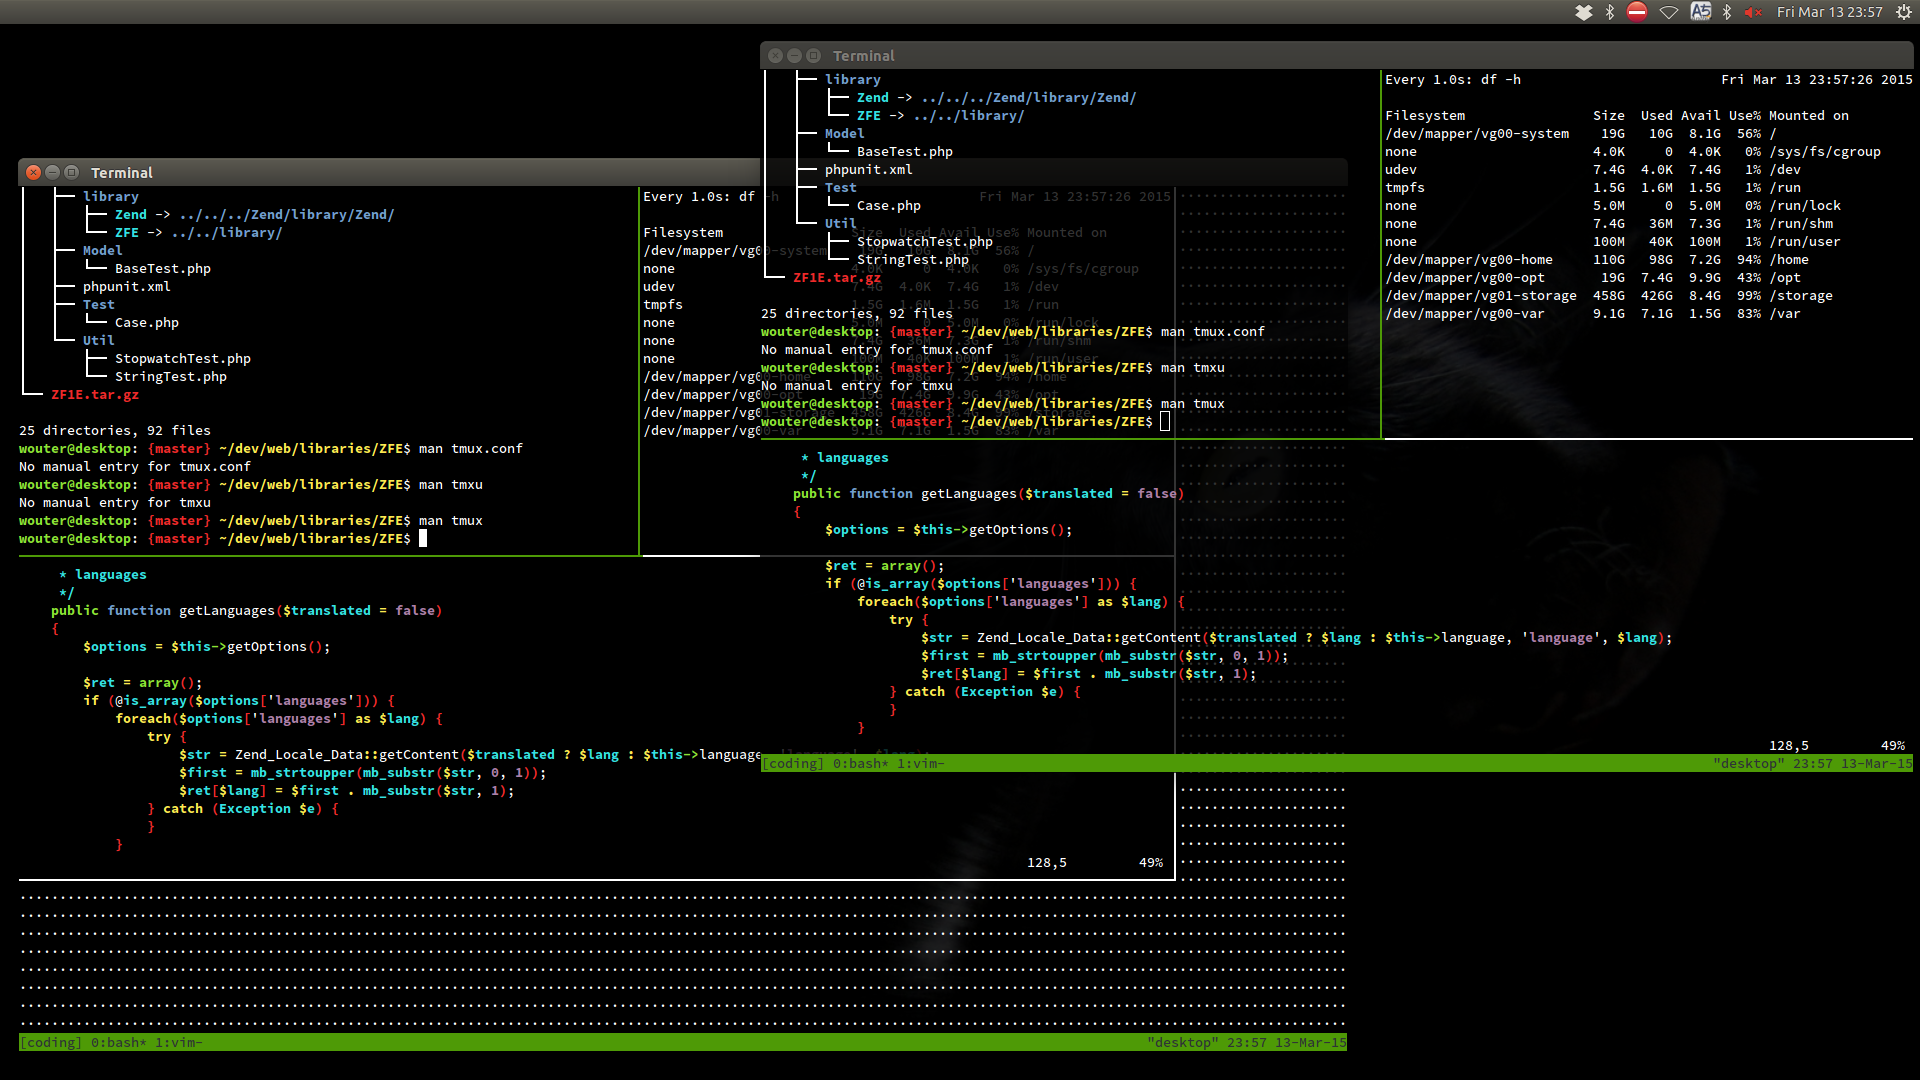The height and width of the screenshot is (1080, 1920).
Task: Click "25 directories, 92 files" in left window
Action: pos(115,431)
